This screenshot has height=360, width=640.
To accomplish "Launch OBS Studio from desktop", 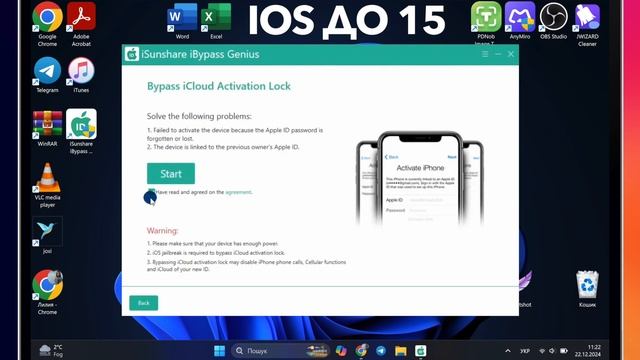I will (x=553, y=21).
